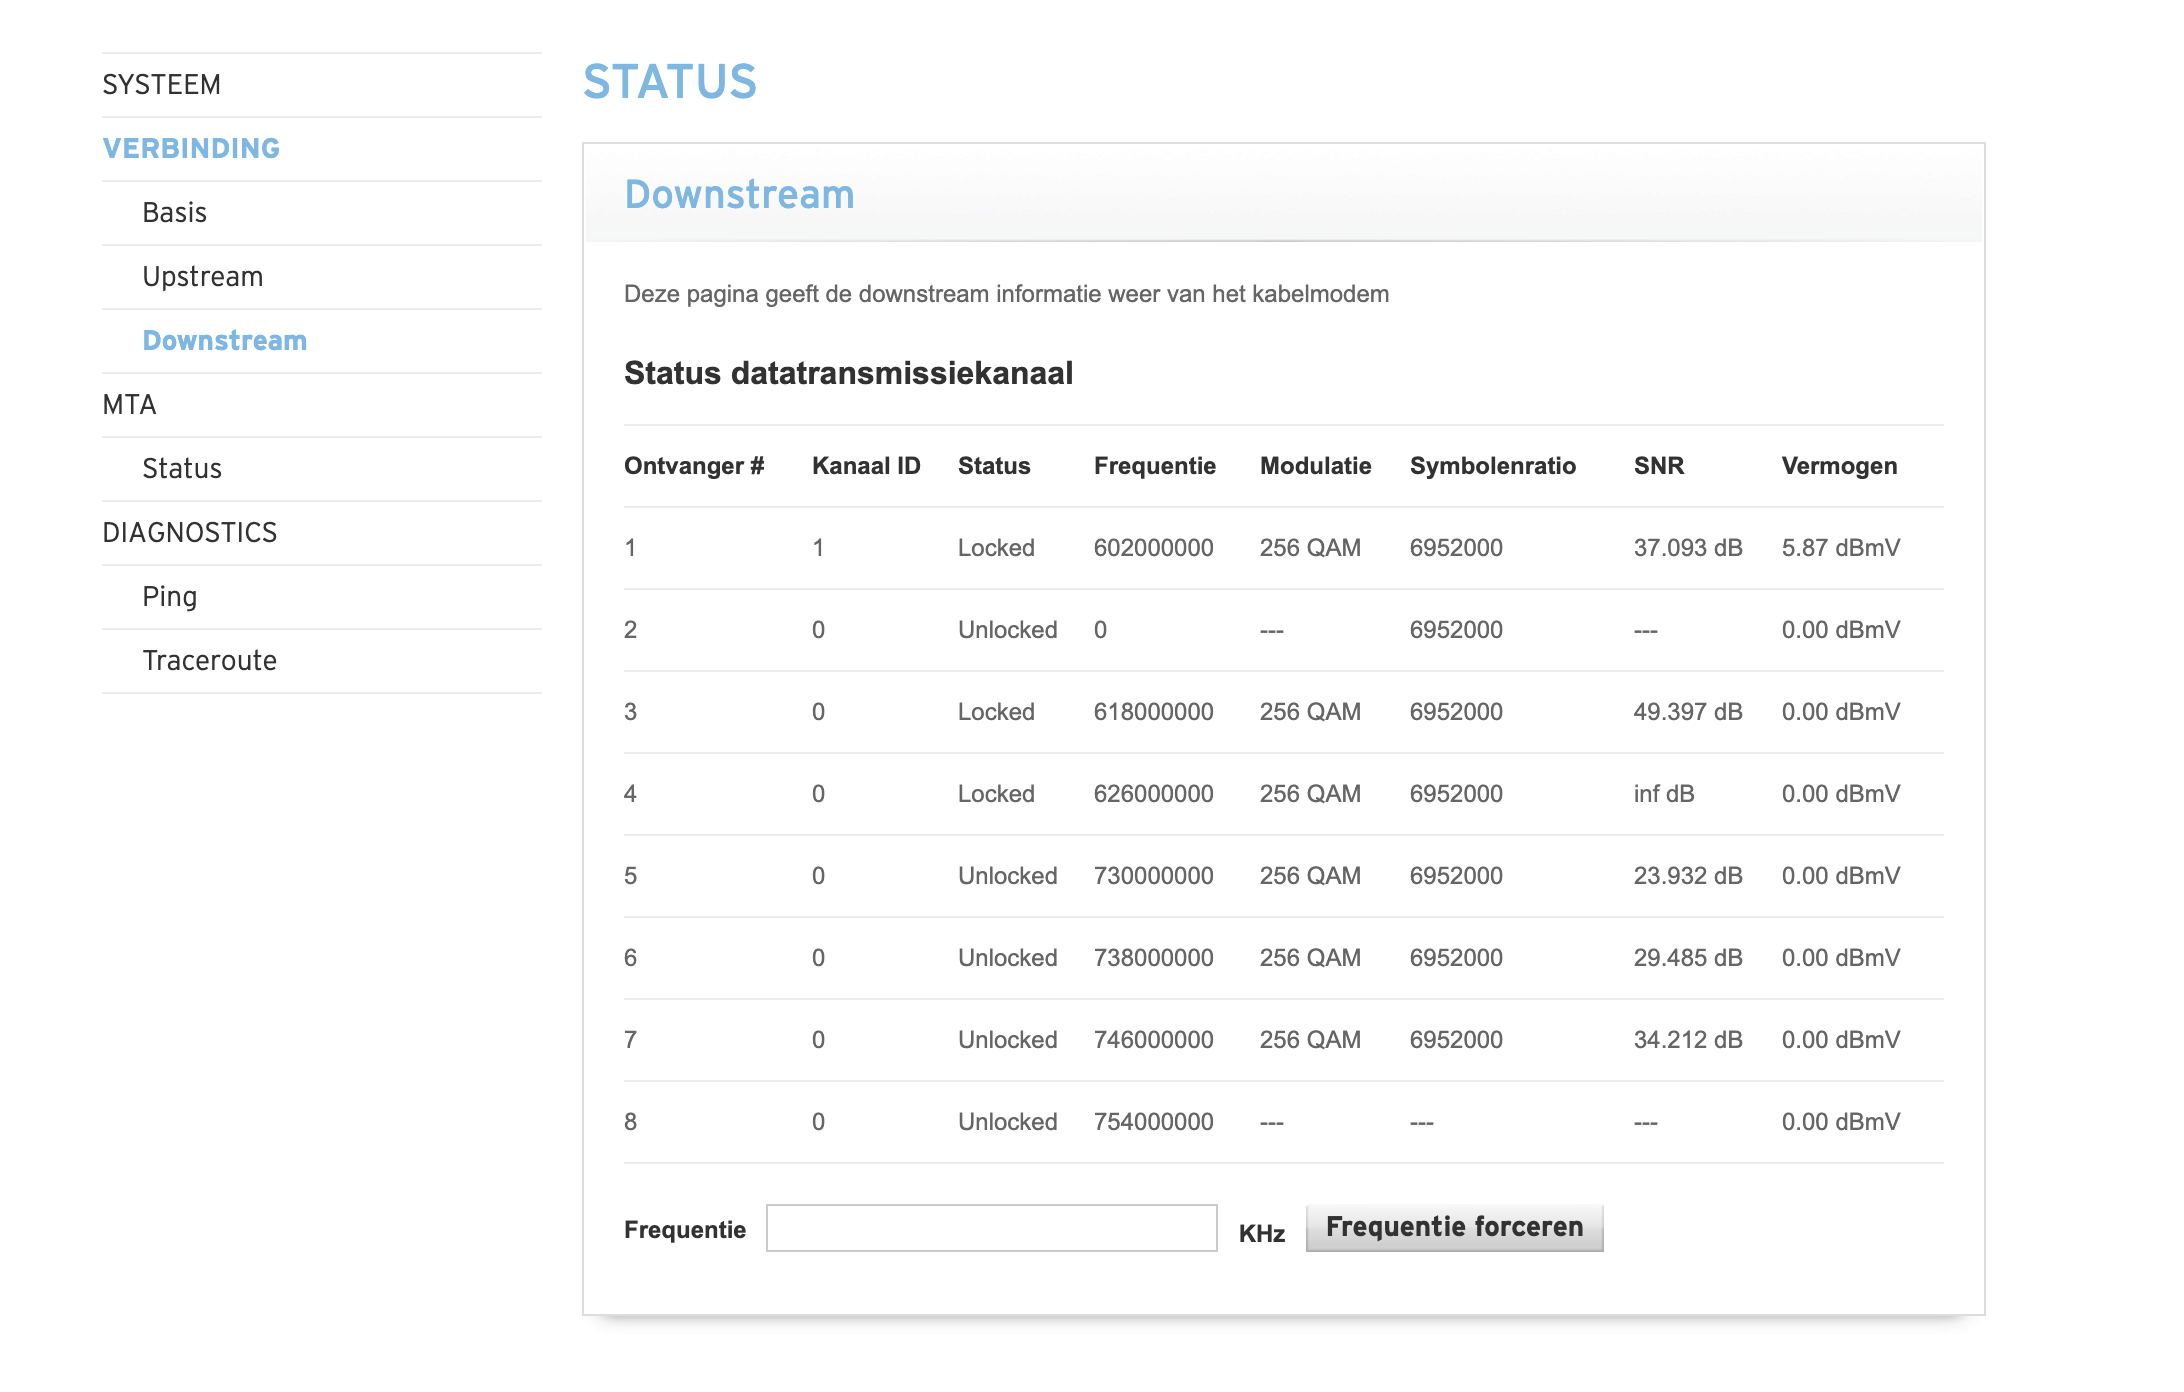Screen dimensions: 2184x1392
Task: Select the Downstream sidebar item
Action: coord(224,341)
